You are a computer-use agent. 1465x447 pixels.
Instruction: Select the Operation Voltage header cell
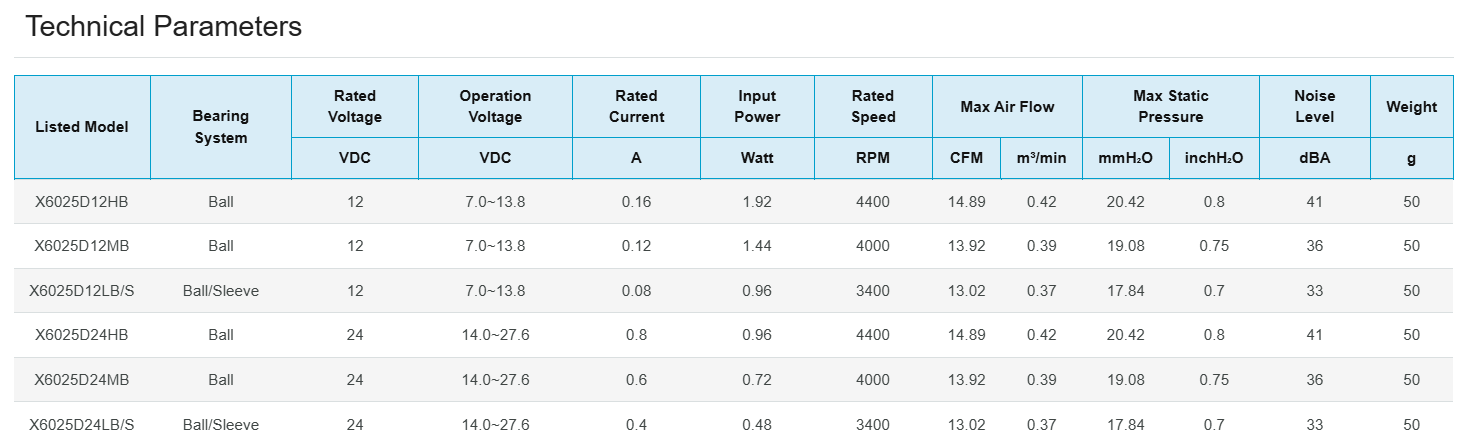[x=495, y=106]
